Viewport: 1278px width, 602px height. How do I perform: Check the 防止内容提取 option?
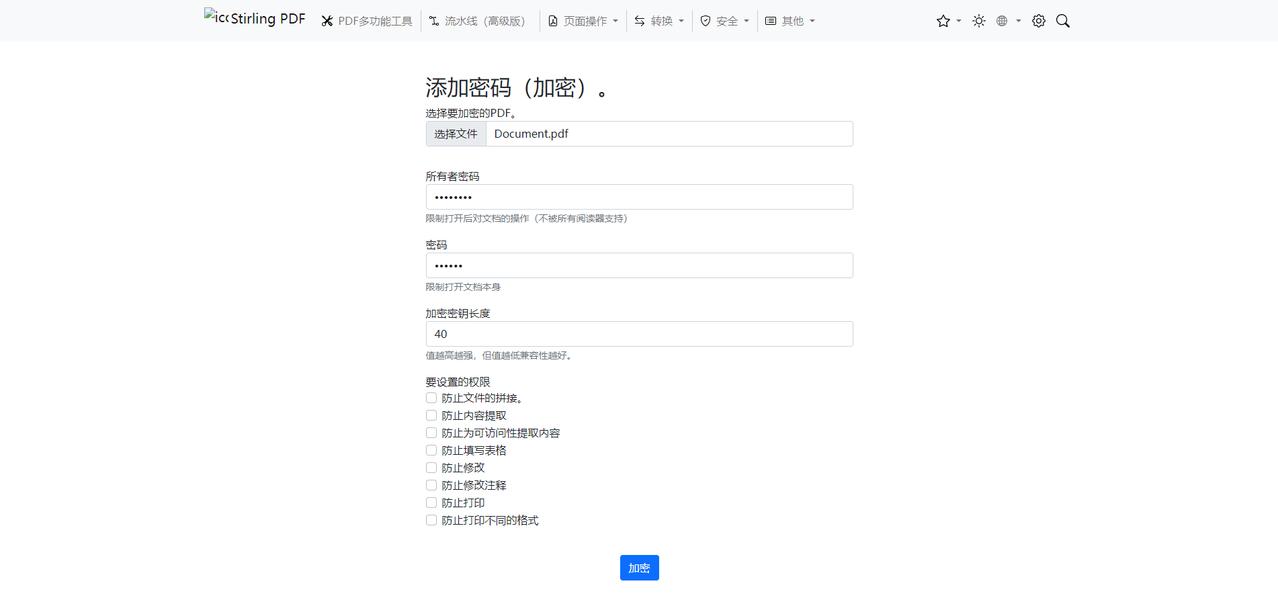point(431,415)
